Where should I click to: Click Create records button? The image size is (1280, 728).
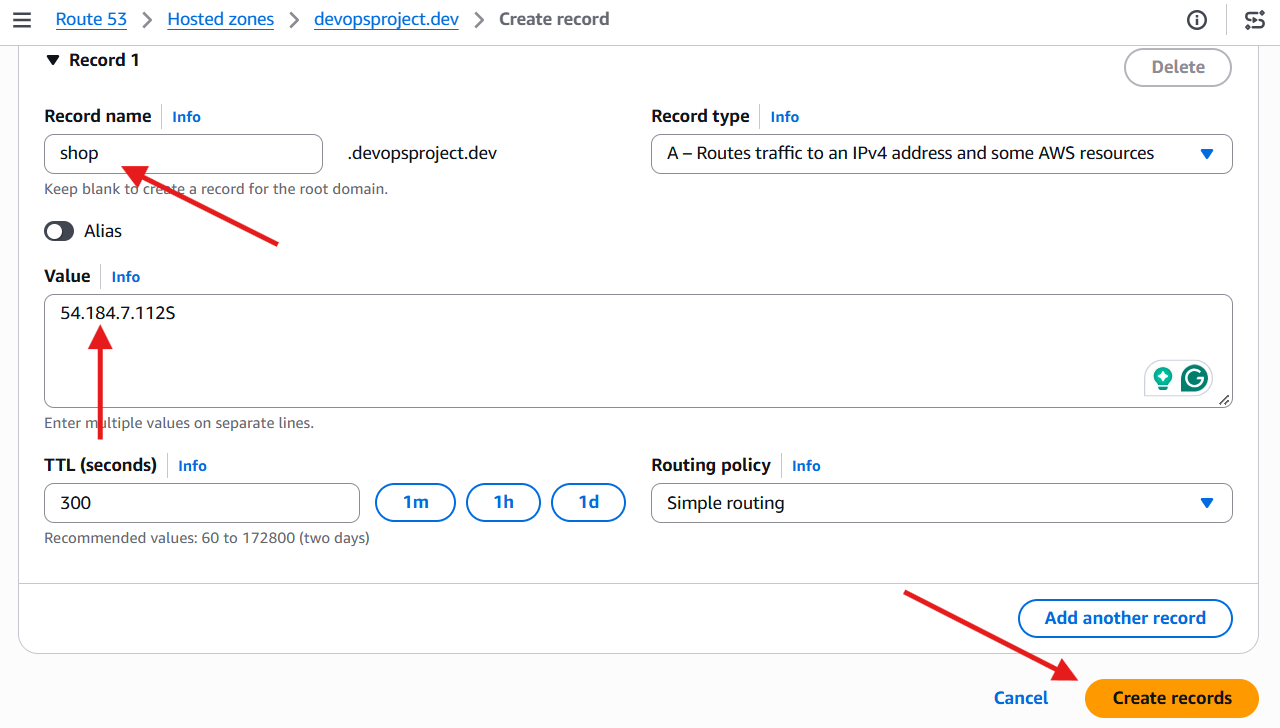pyautogui.click(x=1172, y=698)
